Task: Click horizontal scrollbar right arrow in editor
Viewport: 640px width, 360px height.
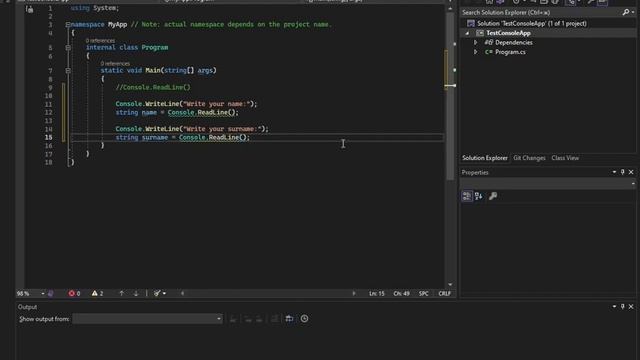Action: [x=353, y=293]
